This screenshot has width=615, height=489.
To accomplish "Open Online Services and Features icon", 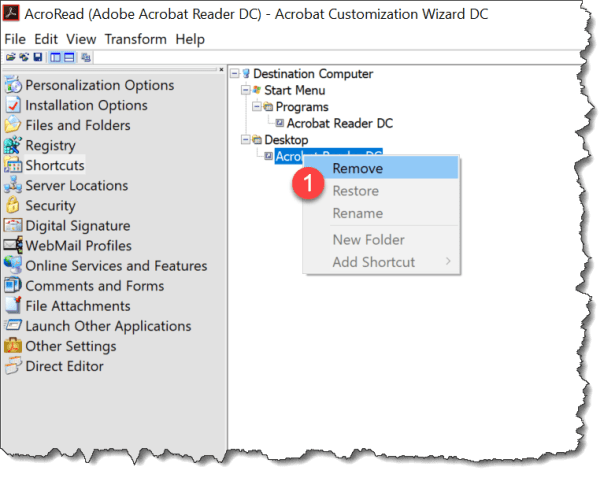I will pyautogui.click(x=13, y=265).
